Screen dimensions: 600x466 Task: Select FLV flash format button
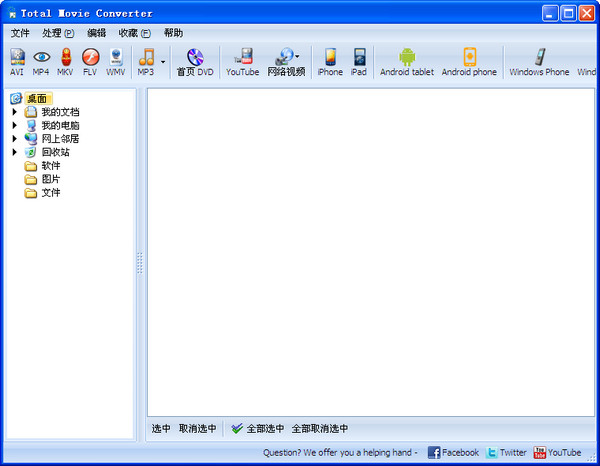[x=90, y=62]
